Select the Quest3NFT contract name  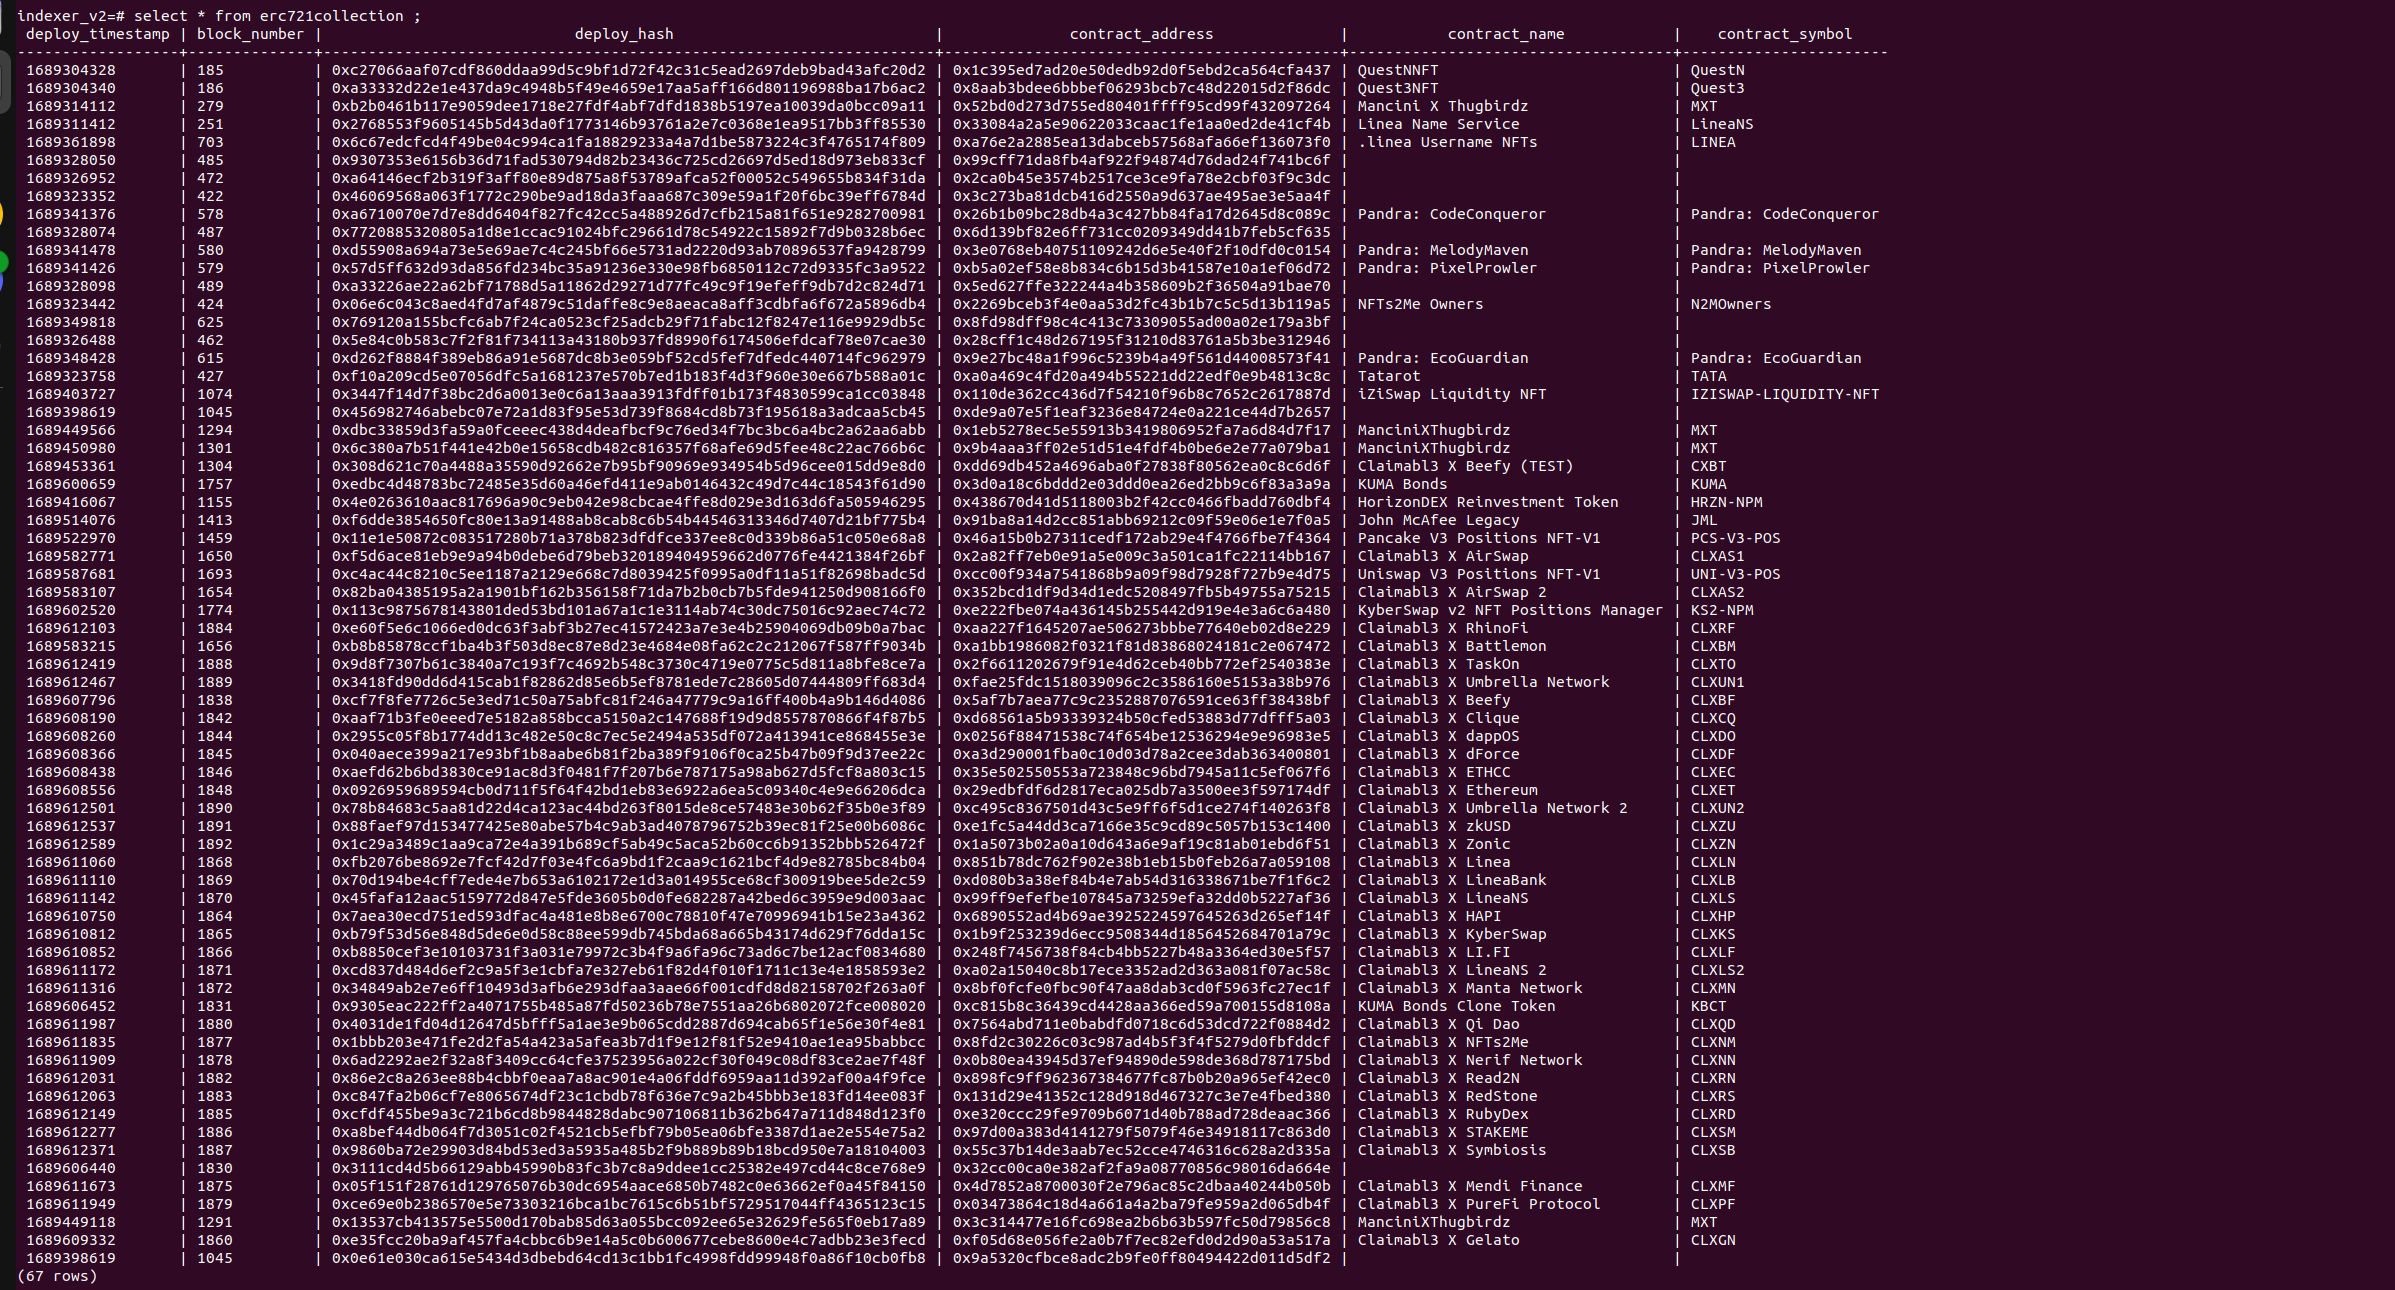tap(1398, 88)
